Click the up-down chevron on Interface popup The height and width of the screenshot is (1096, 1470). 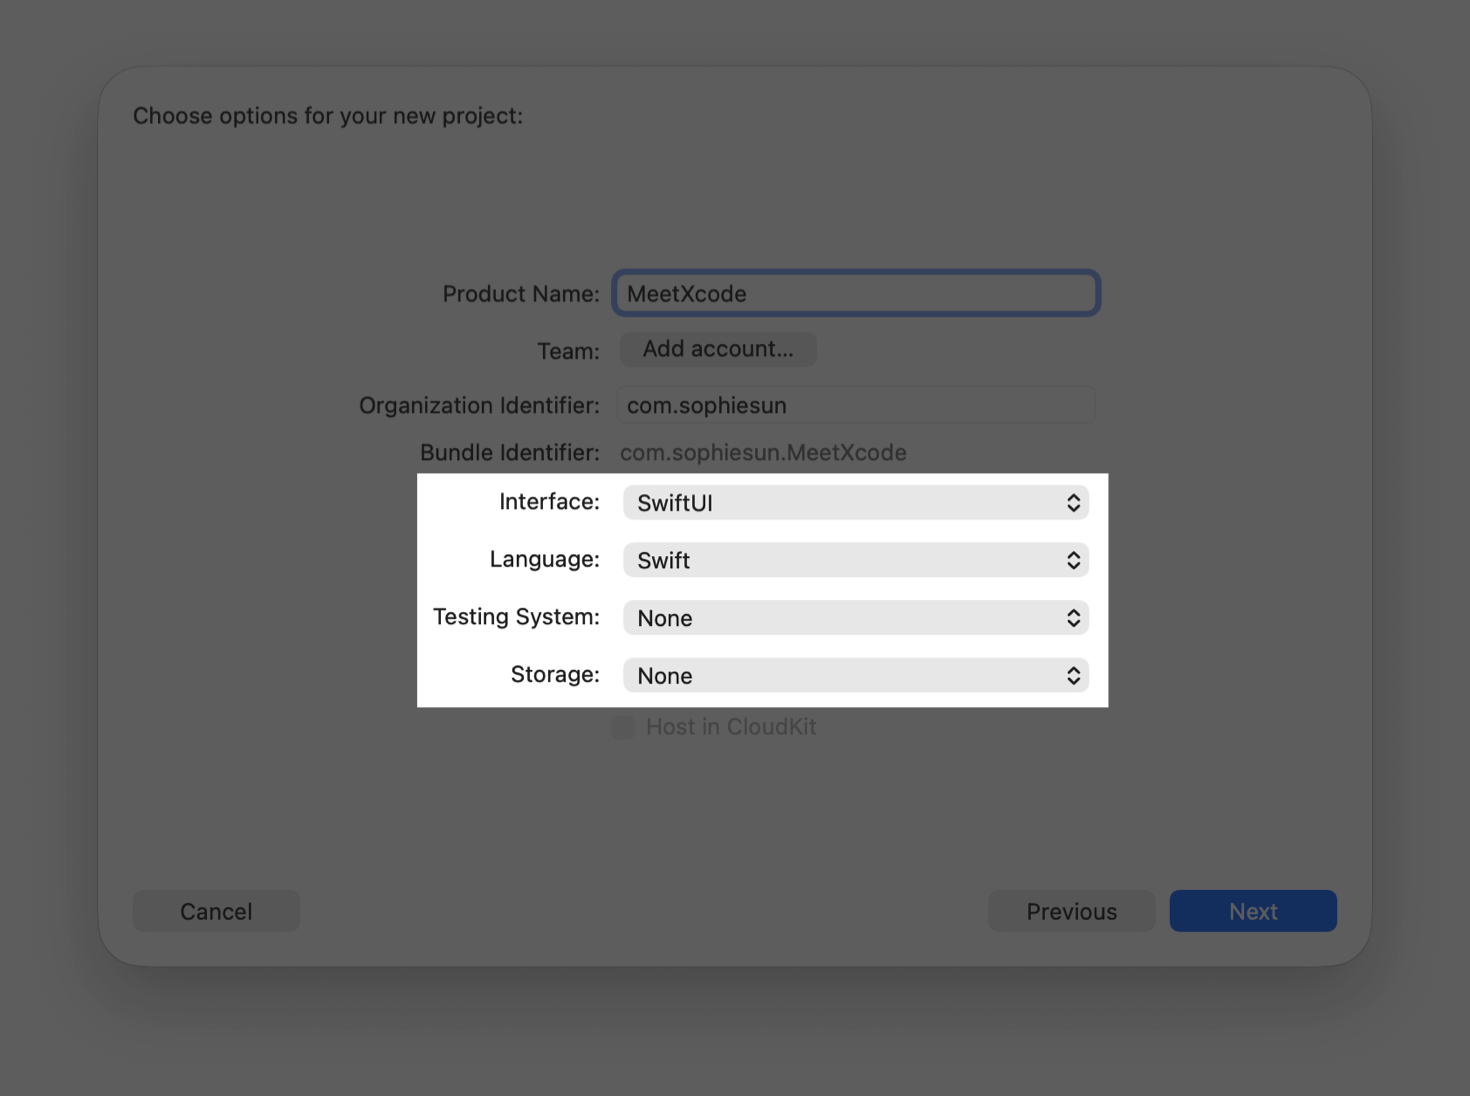1073,502
